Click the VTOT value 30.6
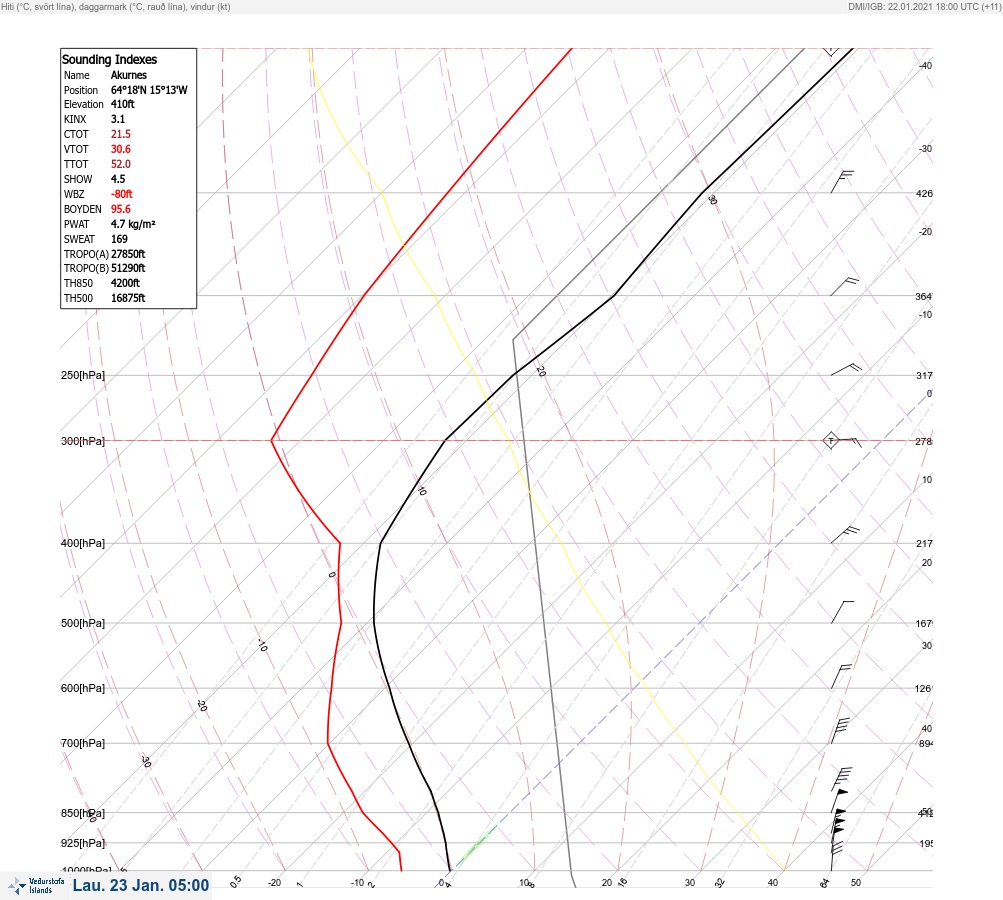Image resolution: width=1003 pixels, height=900 pixels. [x=120, y=149]
